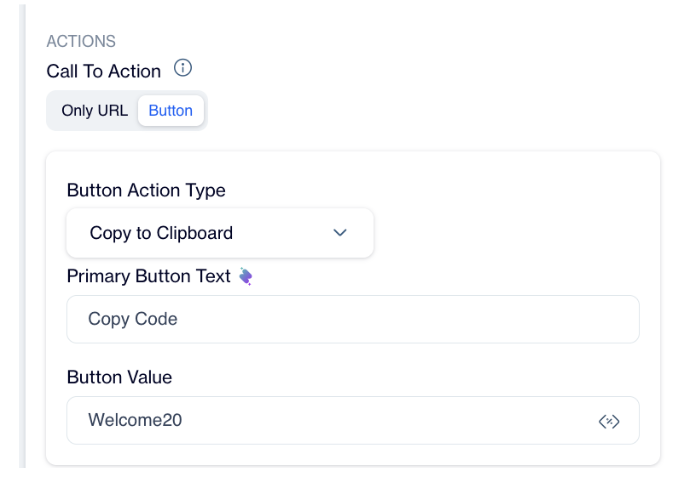Select the Only URL option
696x482 pixels.
tap(94, 111)
